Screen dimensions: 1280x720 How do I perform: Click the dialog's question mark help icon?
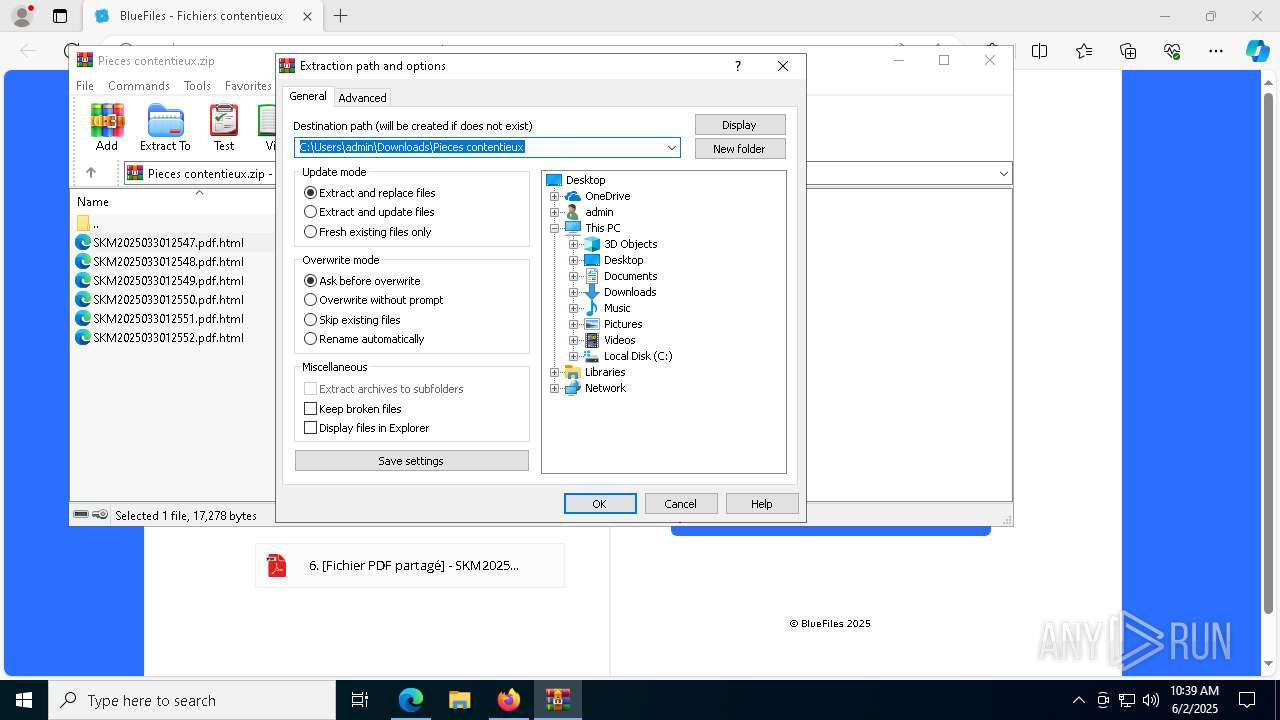tap(738, 66)
